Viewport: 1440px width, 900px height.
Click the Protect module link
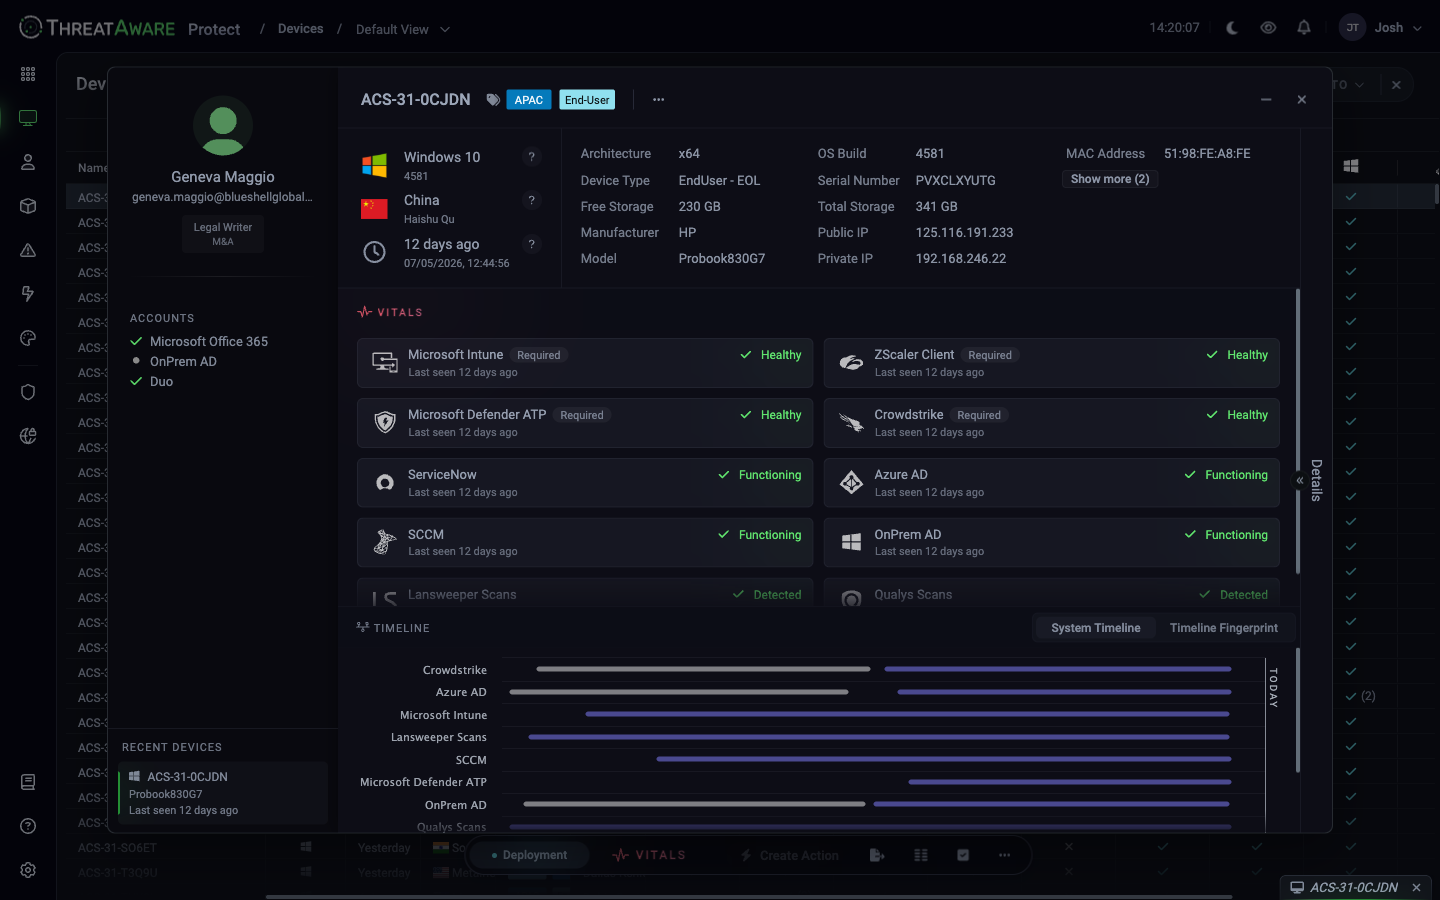214,29
